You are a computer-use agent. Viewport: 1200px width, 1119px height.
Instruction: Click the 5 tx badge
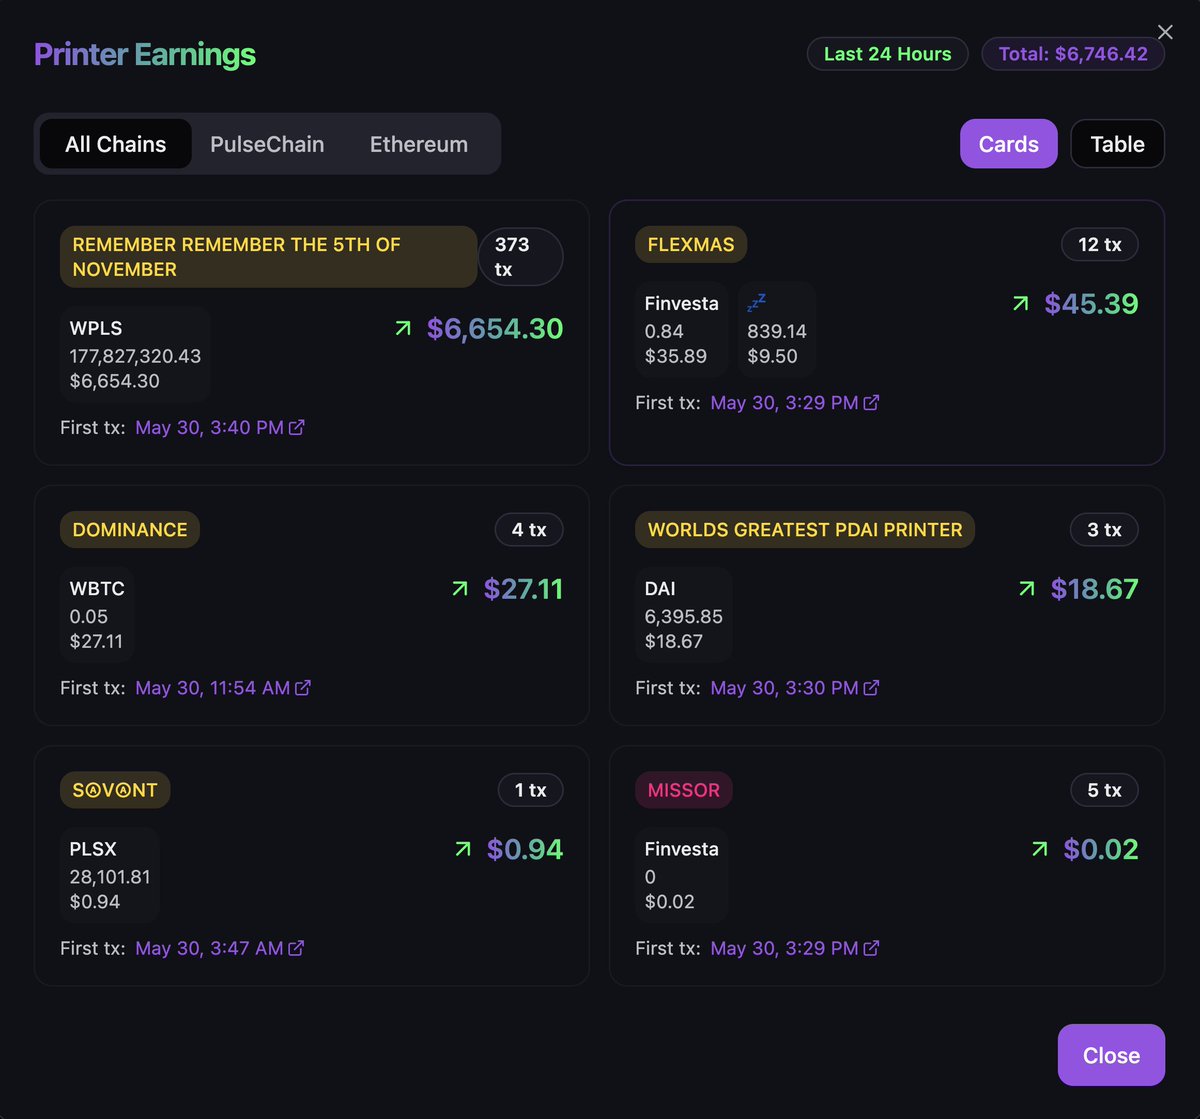point(1104,790)
